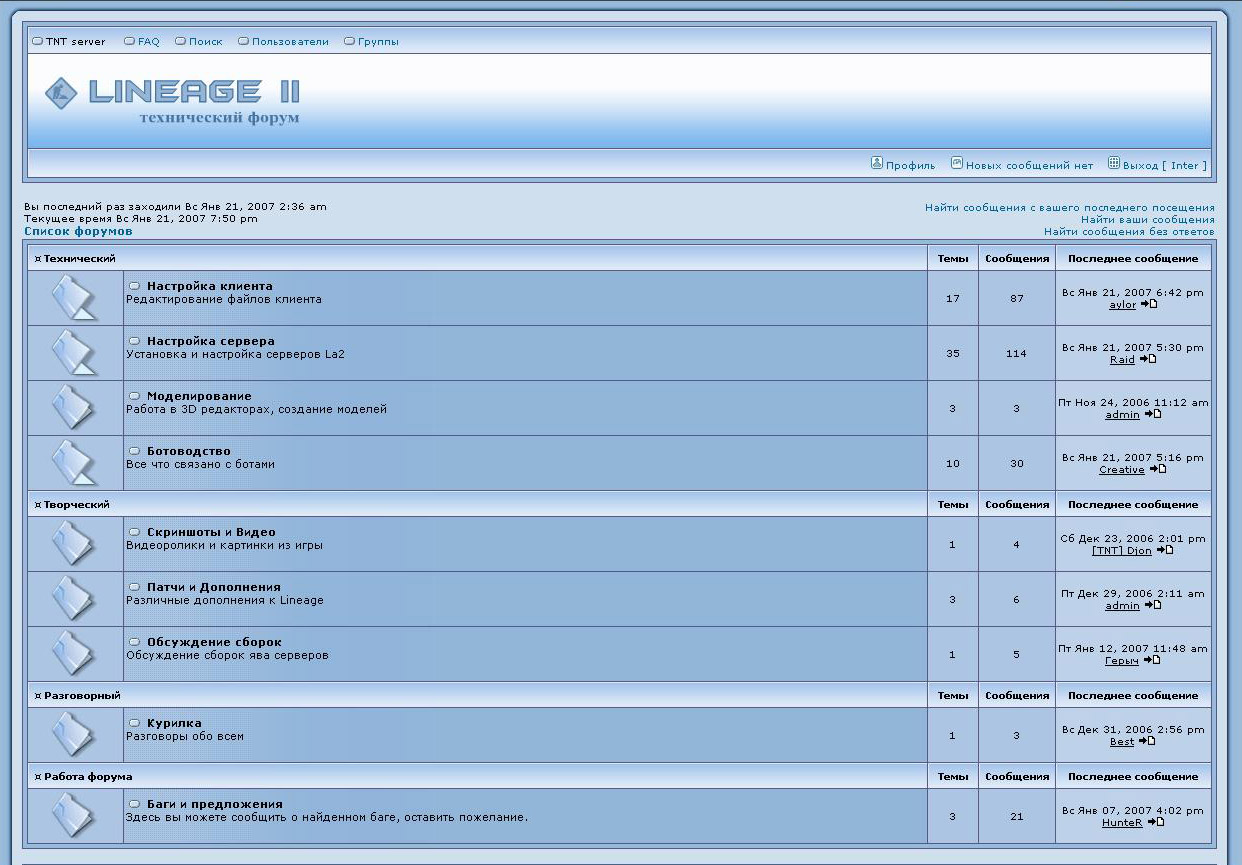Open Группы usergroups page
Viewport: 1242px width, 865px height.
(x=378, y=42)
